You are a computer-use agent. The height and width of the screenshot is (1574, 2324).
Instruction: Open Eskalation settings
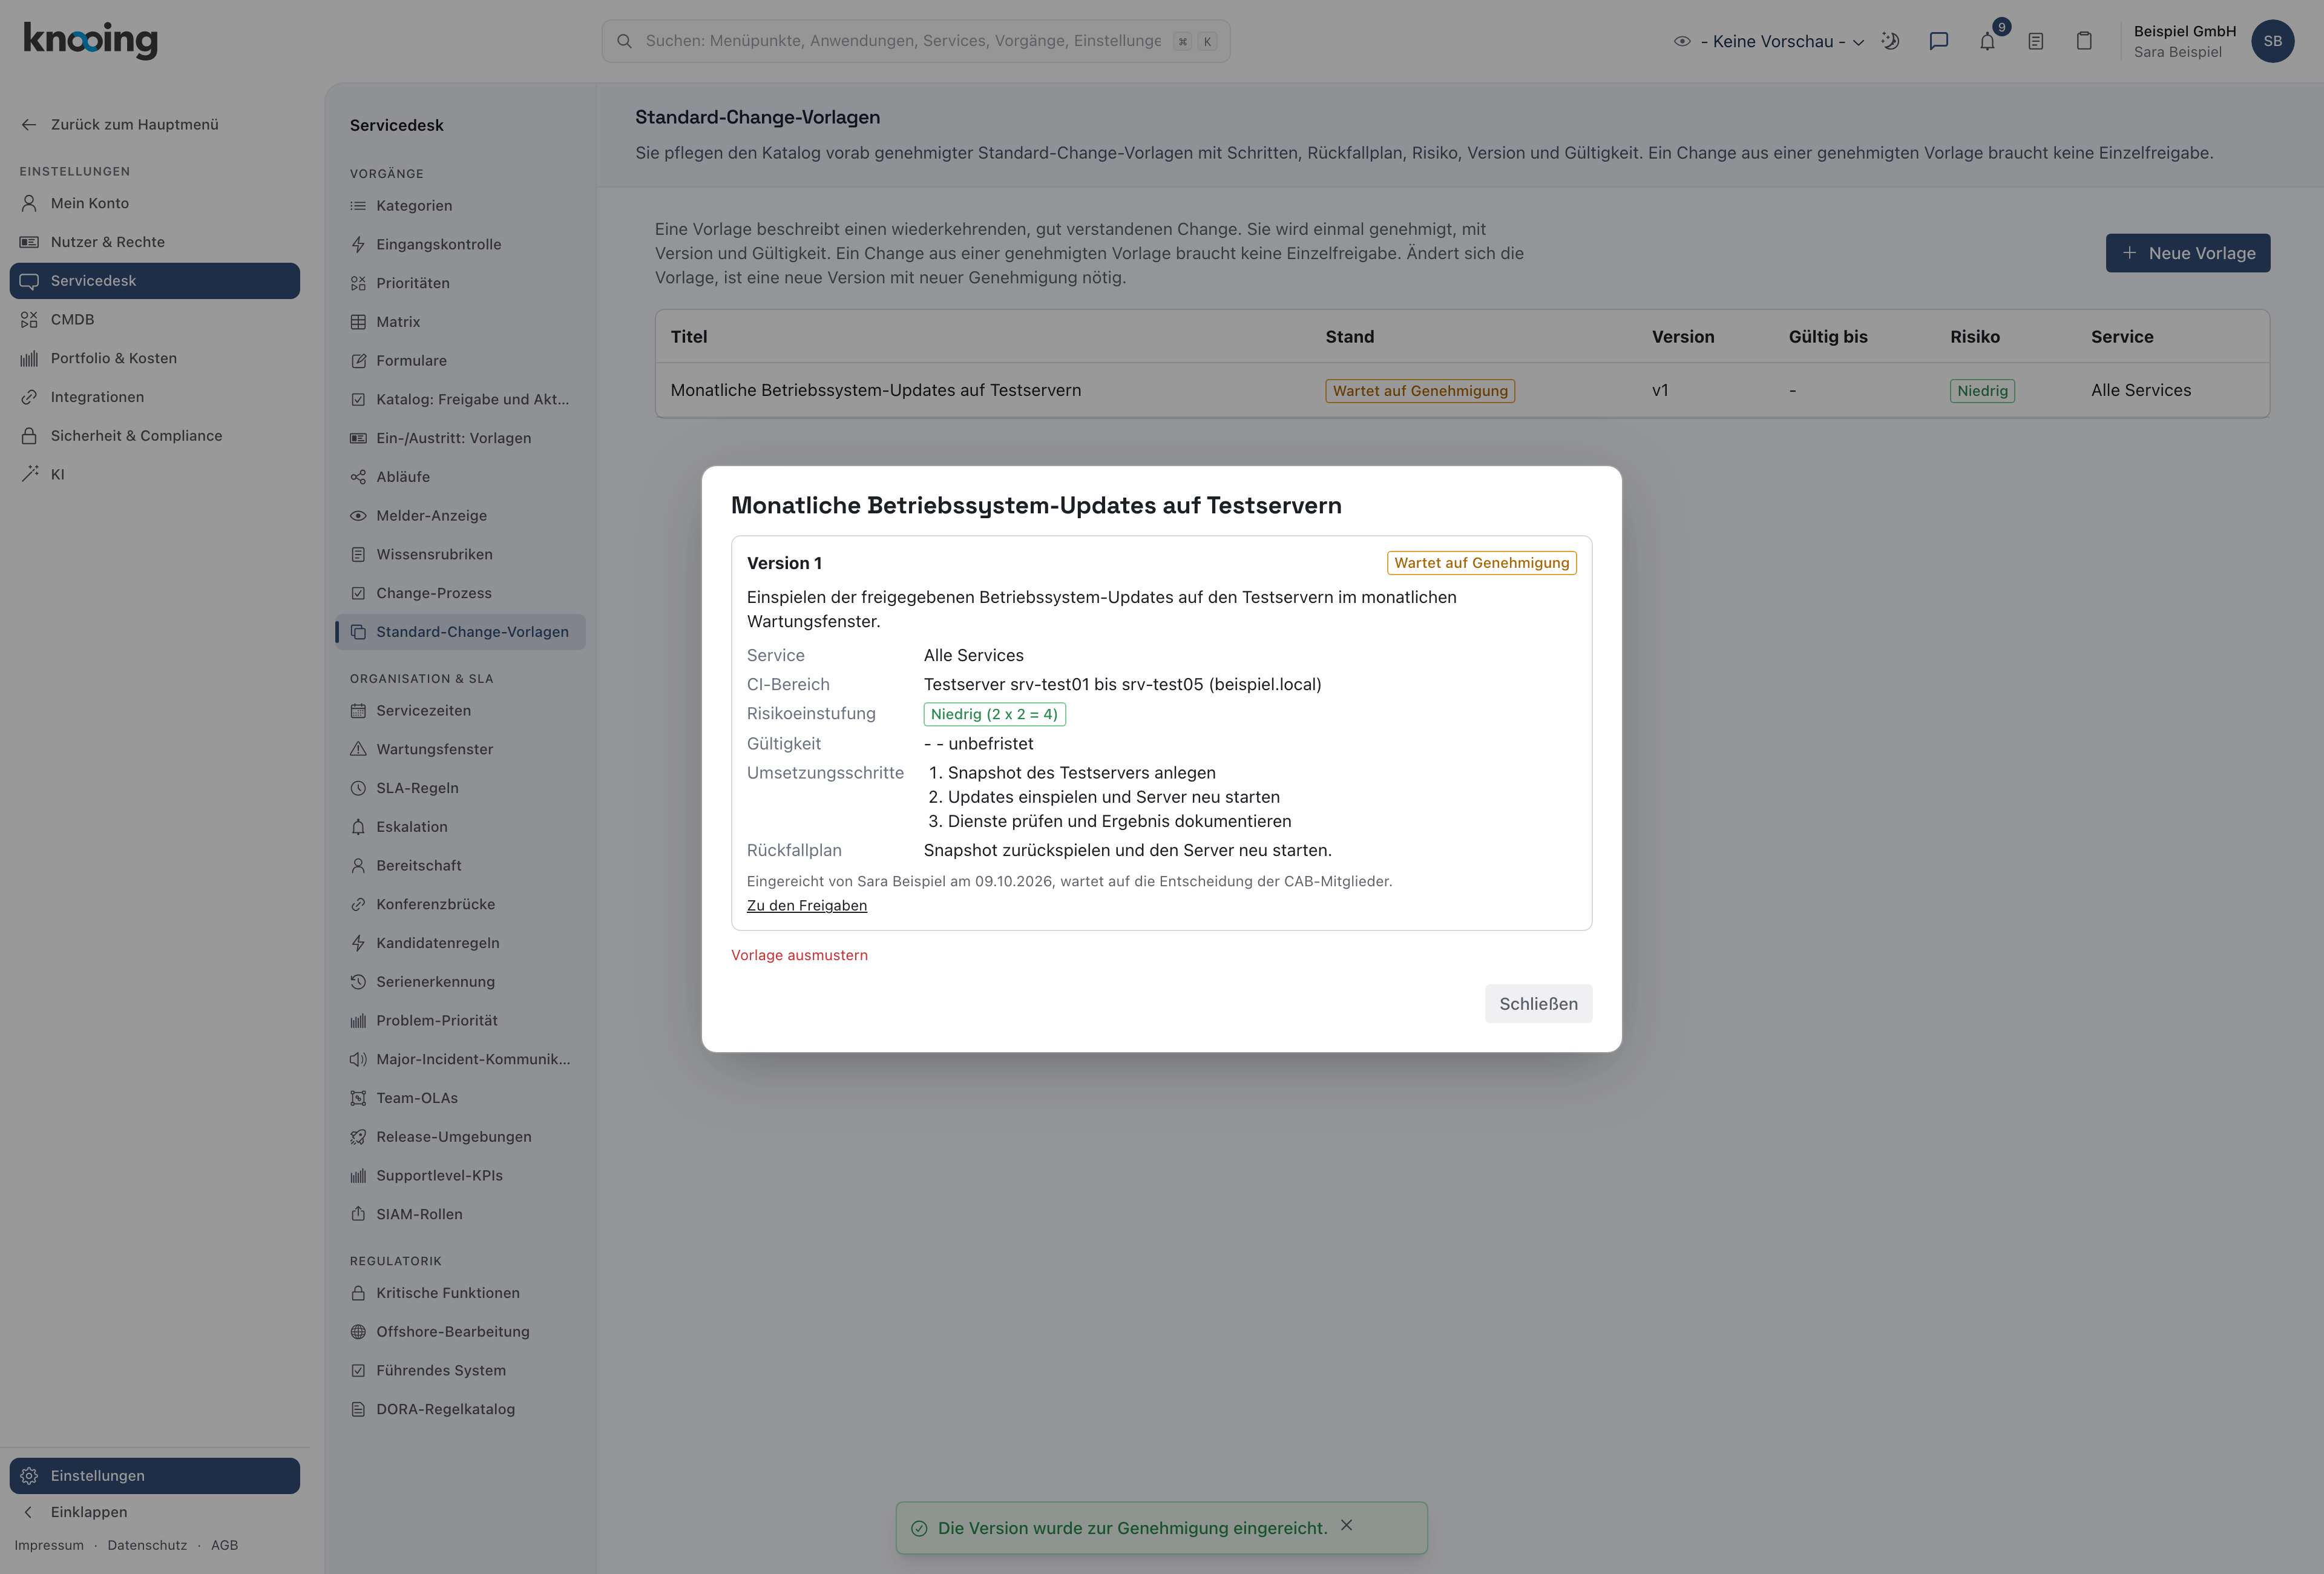(x=460, y=827)
